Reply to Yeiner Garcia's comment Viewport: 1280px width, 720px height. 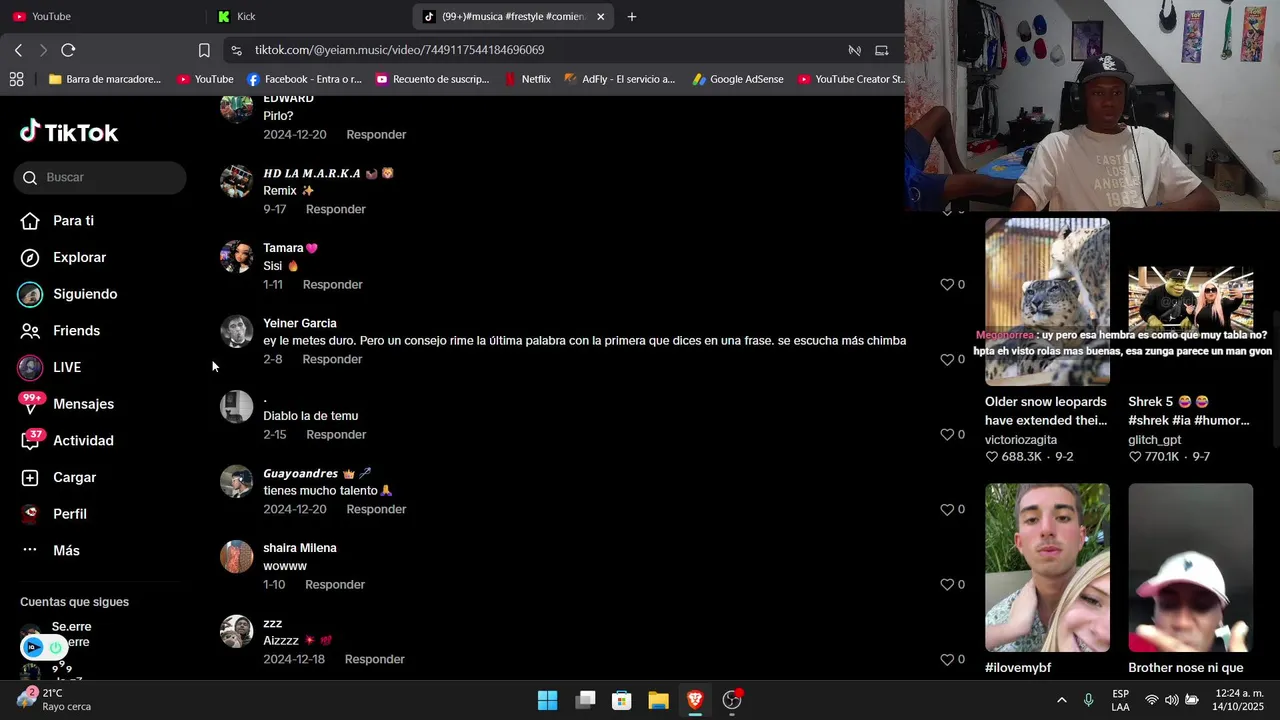[x=332, y=359]
